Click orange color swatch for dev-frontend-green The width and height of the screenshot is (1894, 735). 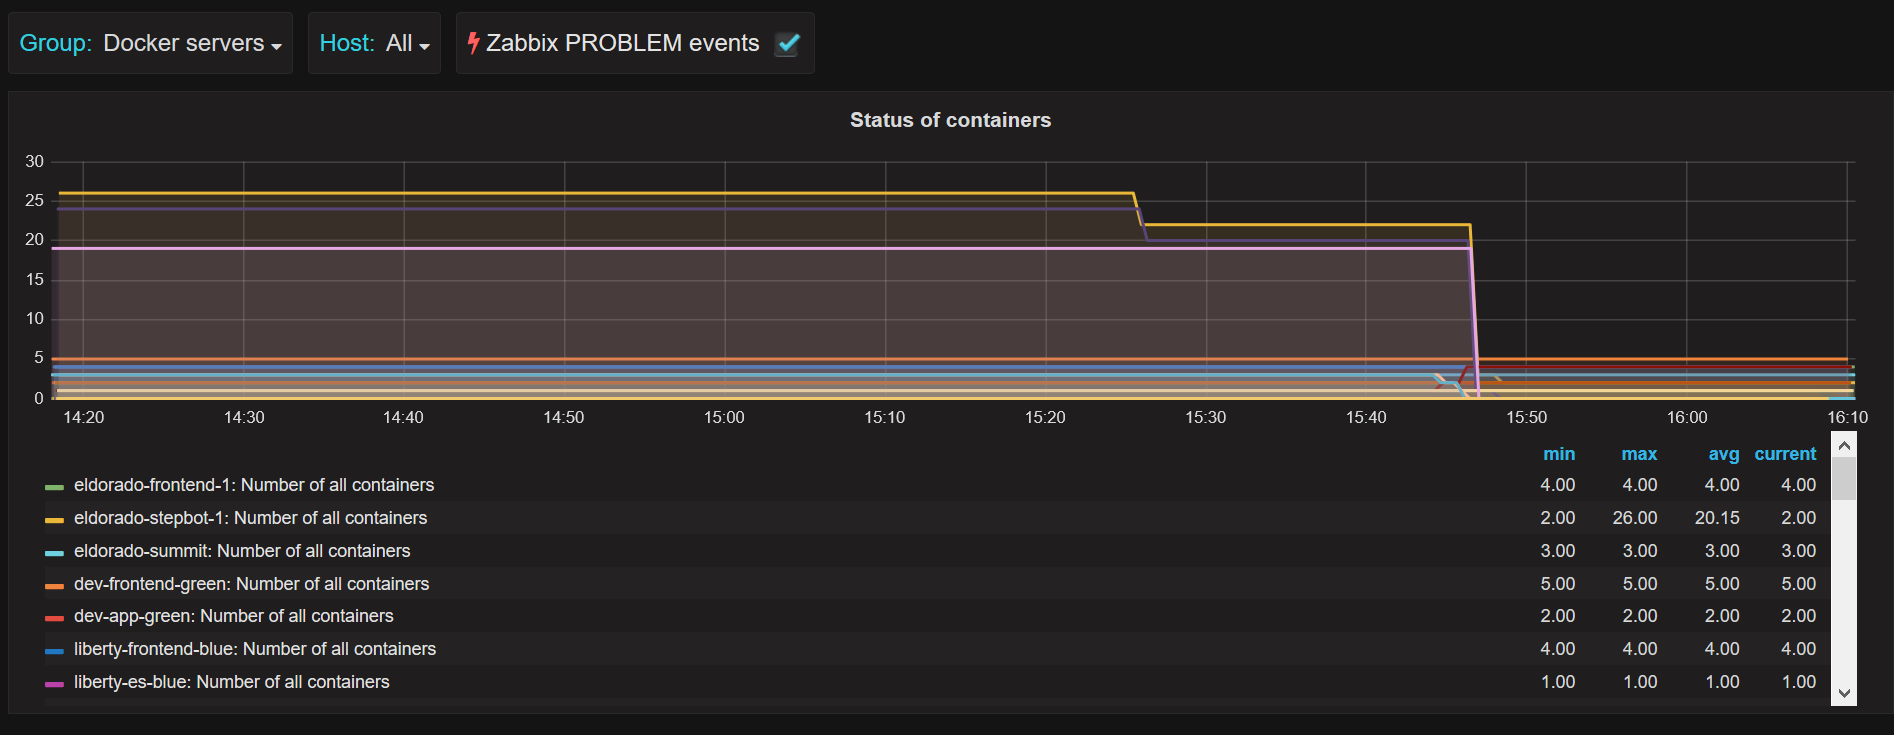point(54,586)
